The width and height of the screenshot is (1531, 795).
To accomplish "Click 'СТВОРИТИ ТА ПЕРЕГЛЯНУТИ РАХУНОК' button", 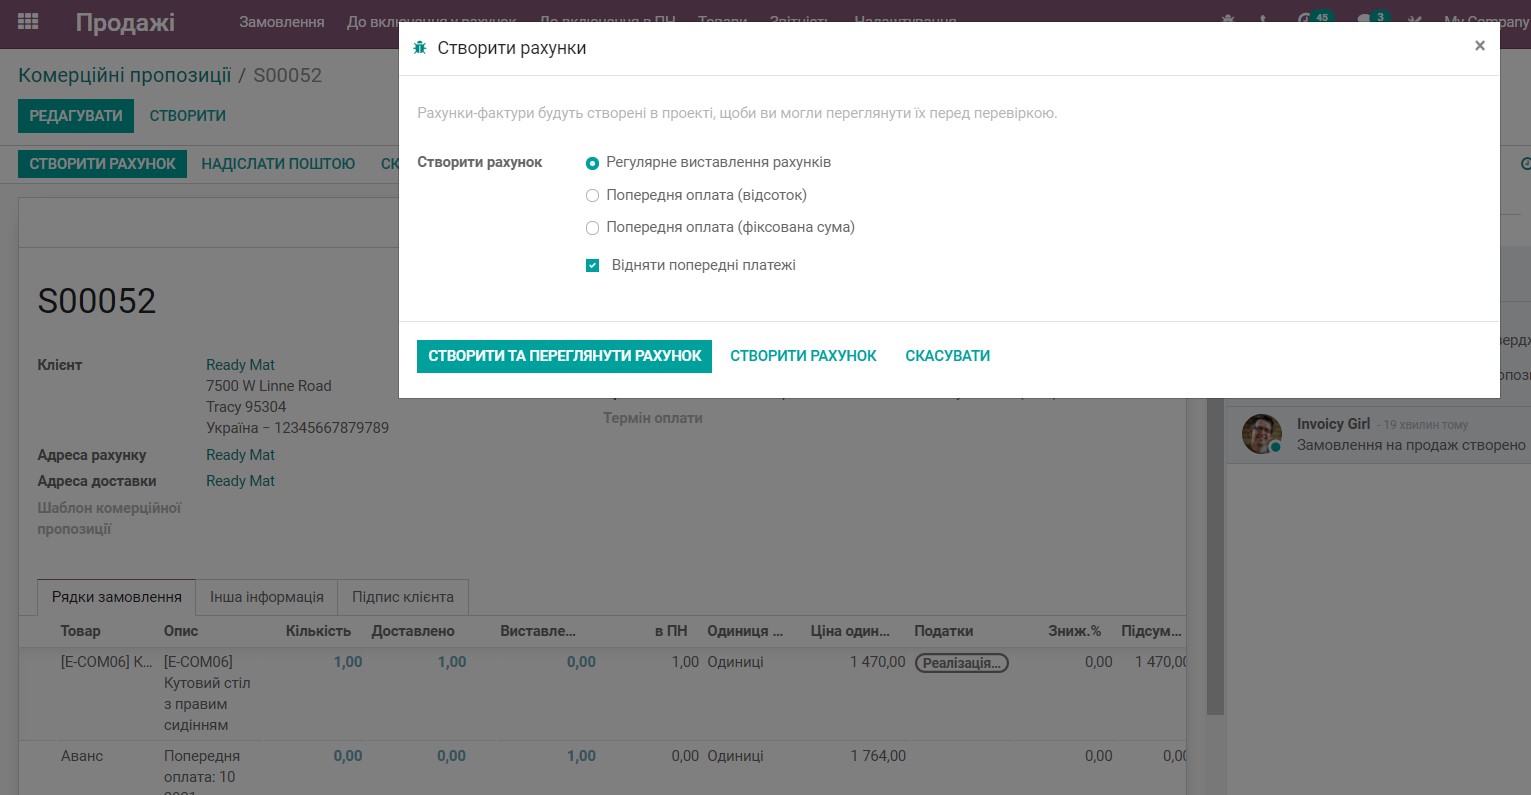I will (x=564, y=356).
